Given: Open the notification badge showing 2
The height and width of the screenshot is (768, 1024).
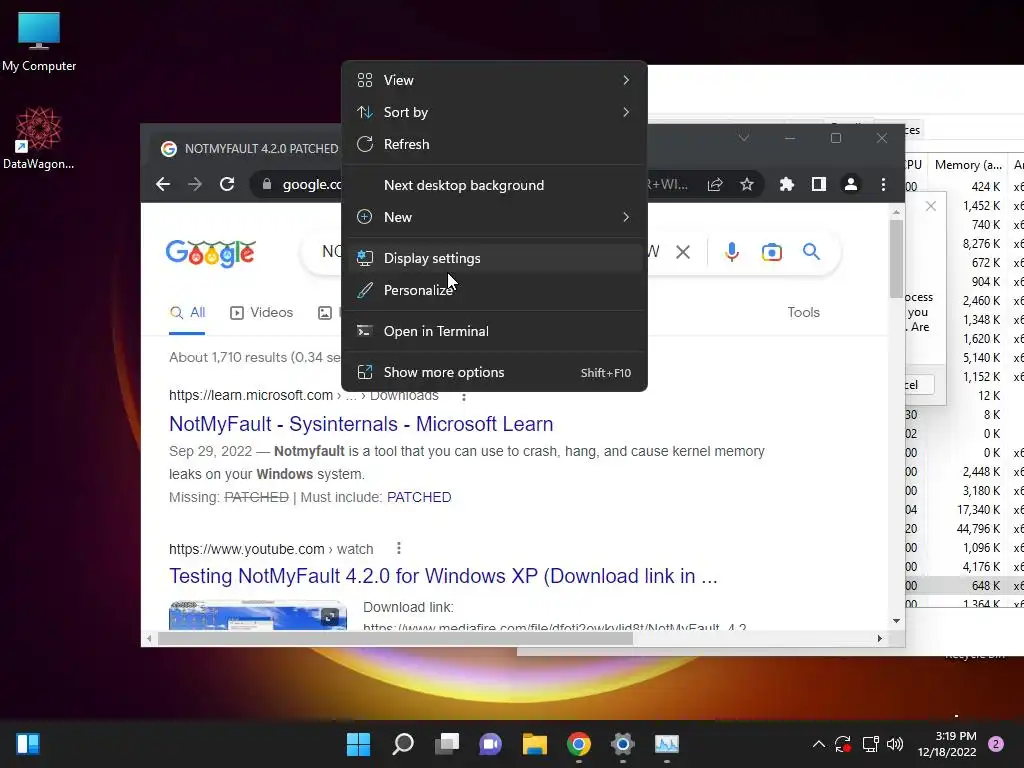Looking at the screenshot, I should pyautogui.click(x=996, y=744).
